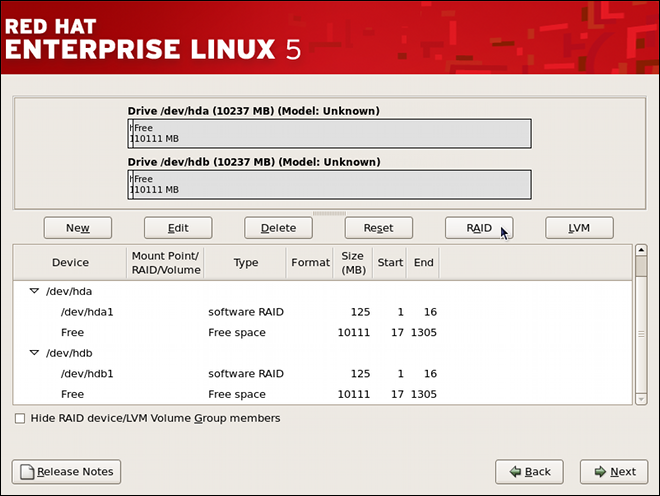Click the Reset button
The height and width of the screenshot is (496, 660).
coord(378,228)
